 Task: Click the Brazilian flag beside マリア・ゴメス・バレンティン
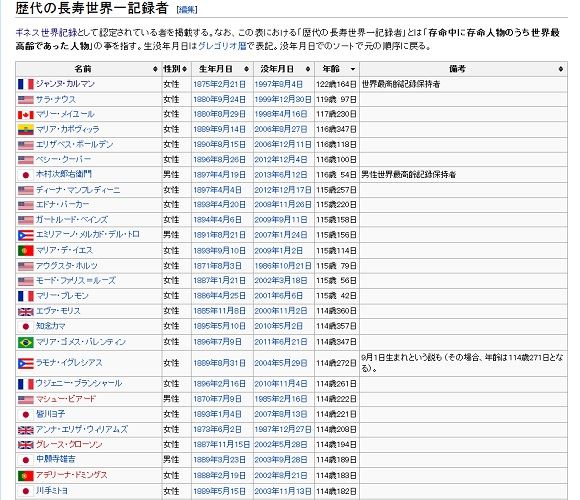coord(26,342)
